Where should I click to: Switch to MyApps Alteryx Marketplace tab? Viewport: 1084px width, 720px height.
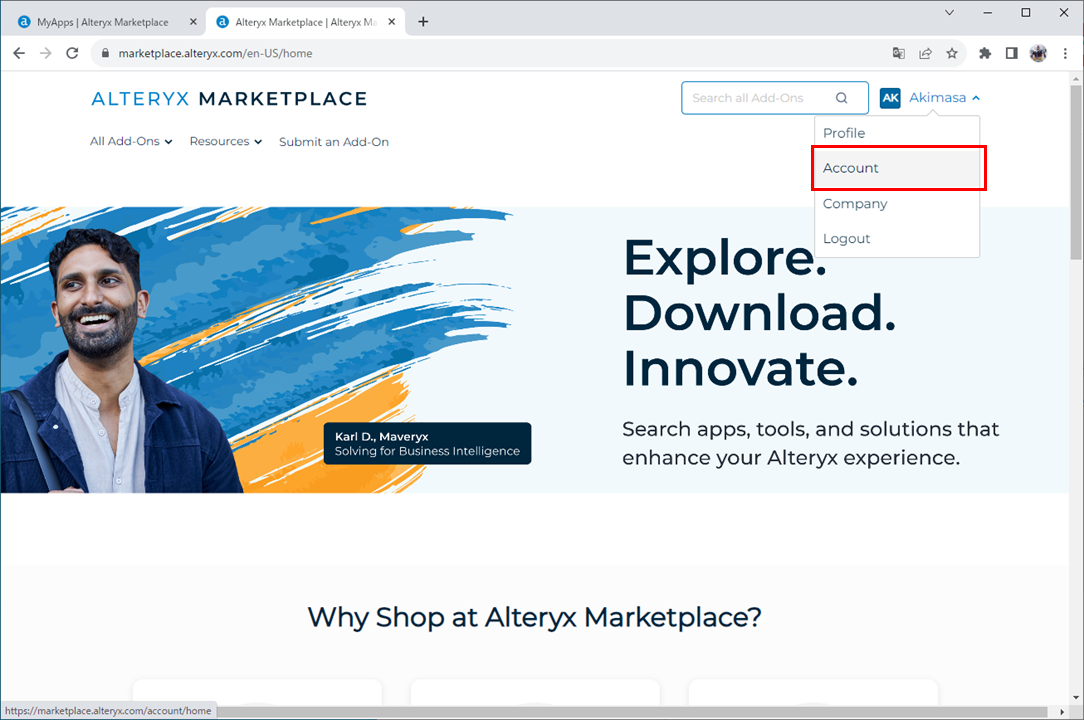coord(102,22)
